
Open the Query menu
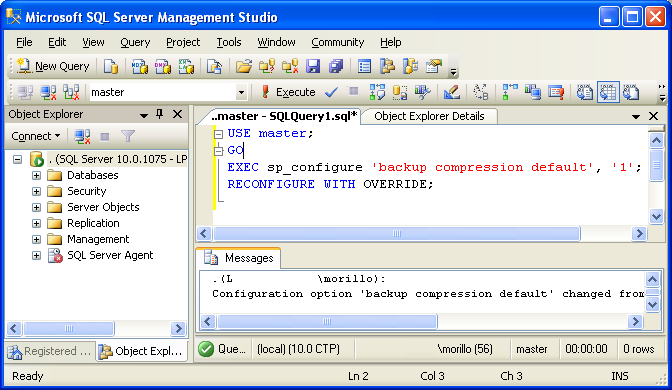coord(135,42)
